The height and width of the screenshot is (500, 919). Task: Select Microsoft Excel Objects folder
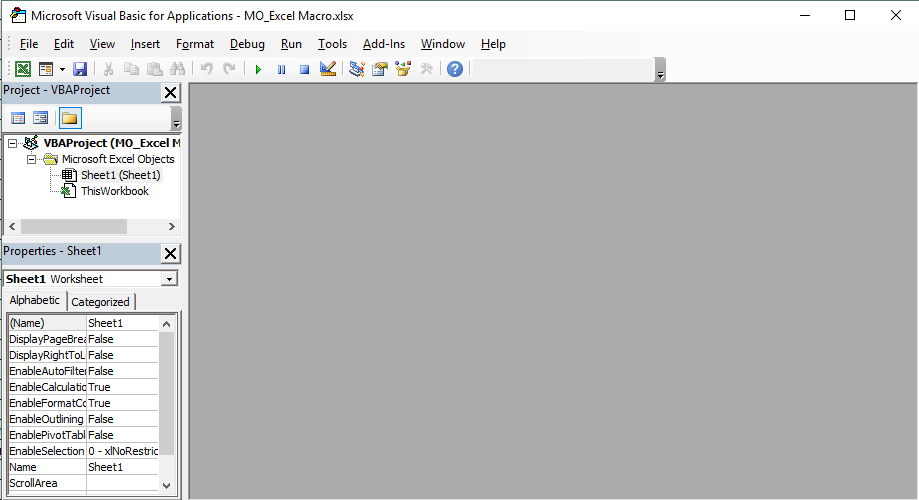(118, 159)
